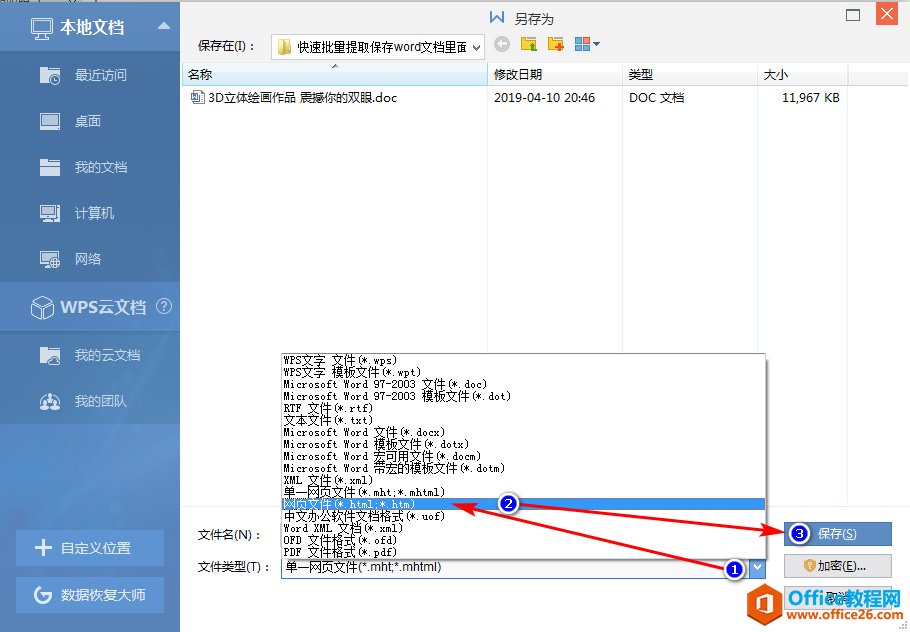Image resolution: width=910 pixels, height=632 pixels.
Task: Open the view mode dropdown icon
Action: pyautogui.click(x=587, y=44)
